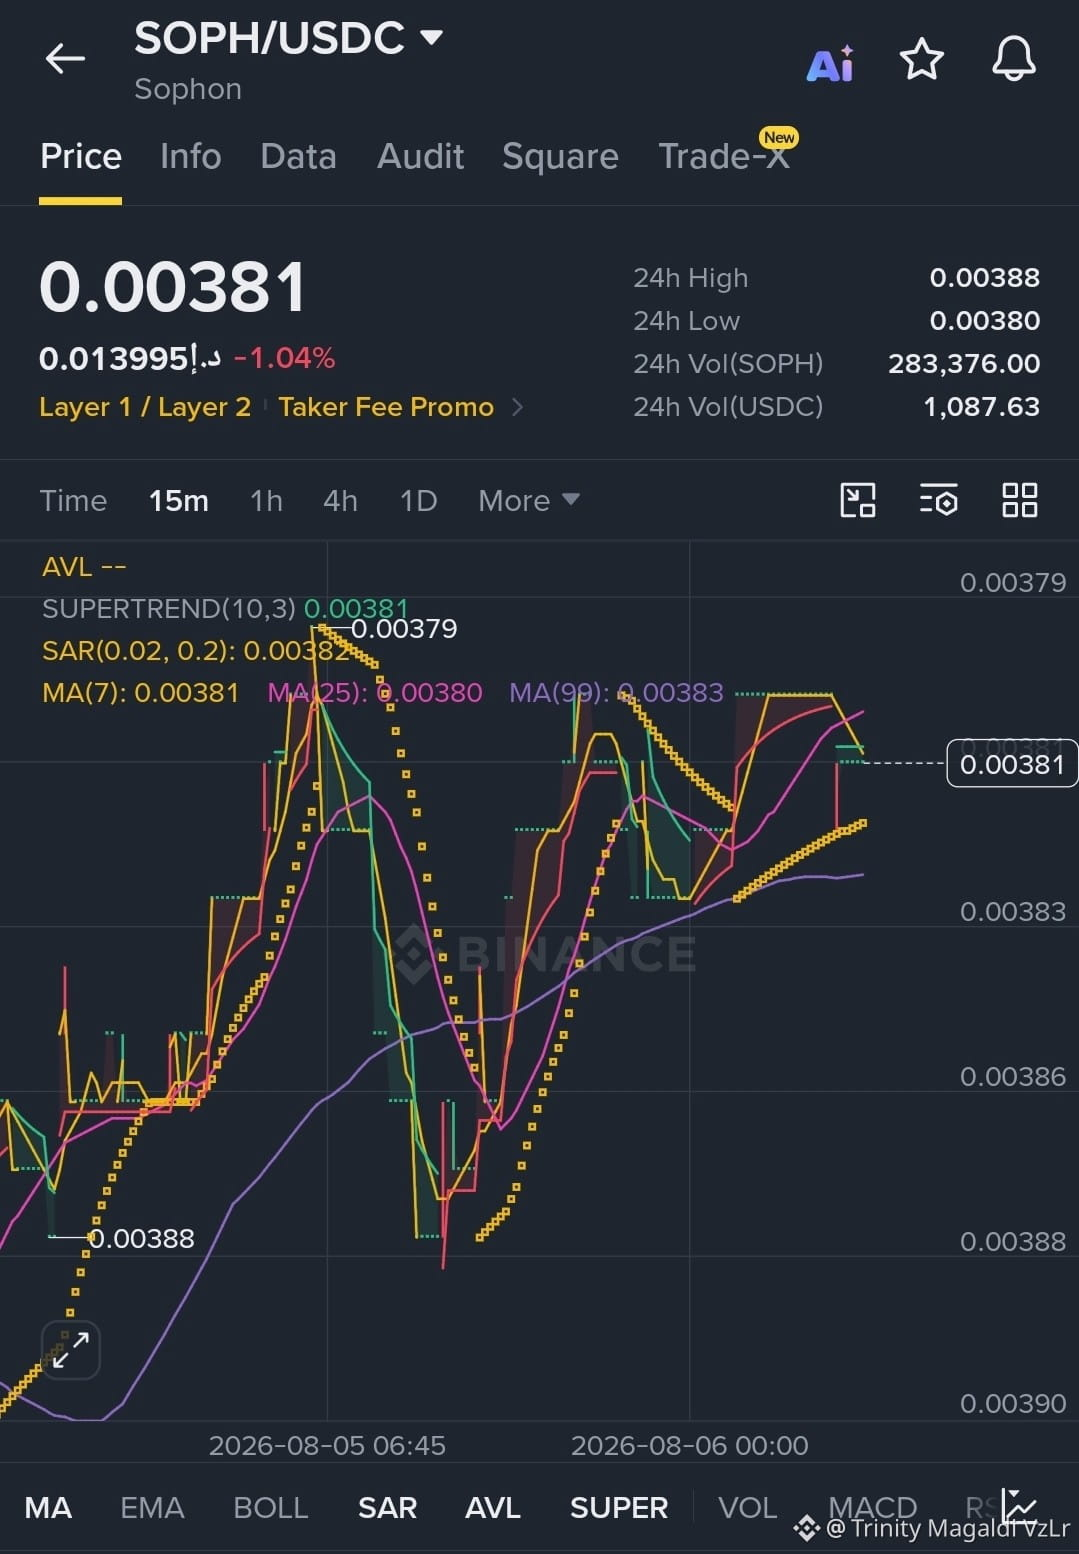Tap the 24h Low value 0.00380
Viewport: 1079px width, 1554px height.
click(984, 320)
